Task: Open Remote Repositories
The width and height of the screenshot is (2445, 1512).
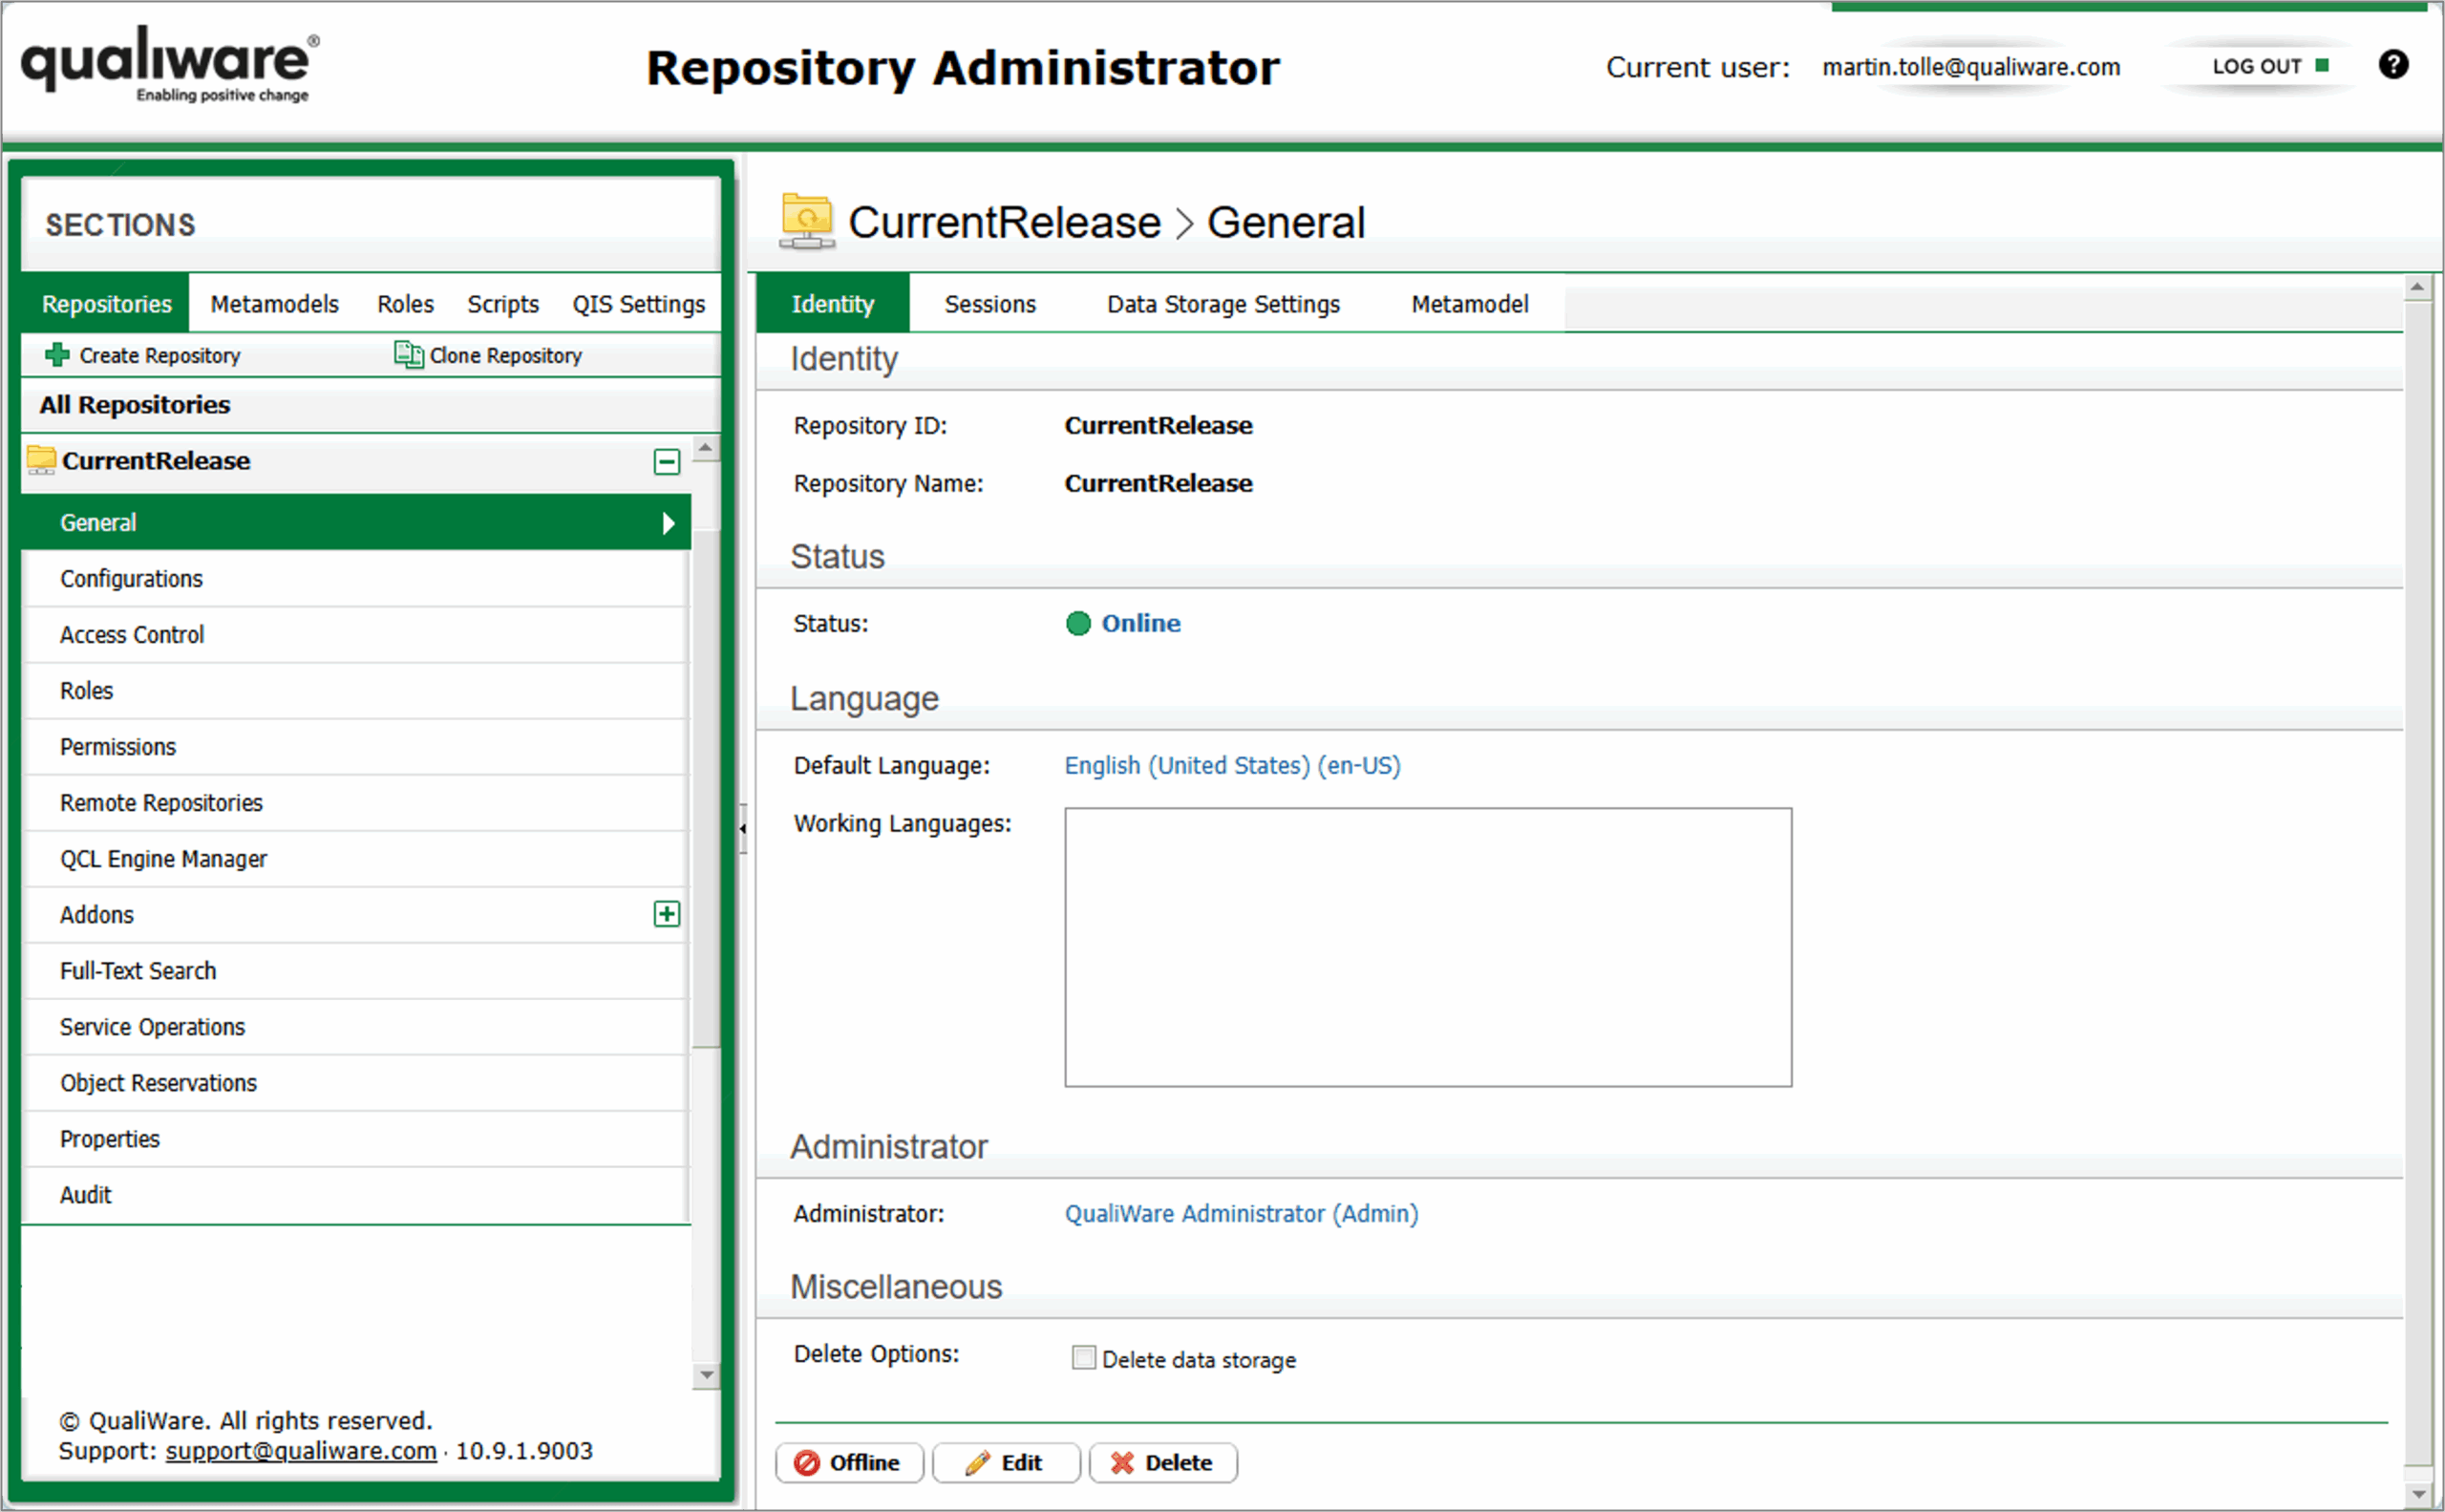Action: pos(356,803)
